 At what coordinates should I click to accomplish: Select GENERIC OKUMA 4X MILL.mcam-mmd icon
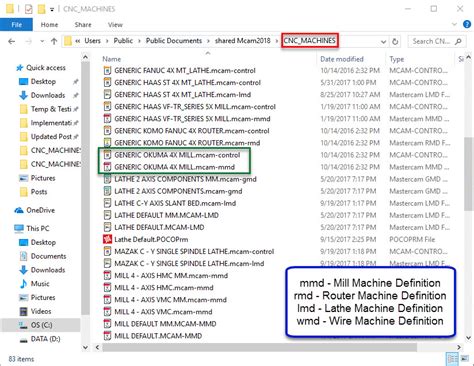pyautogui.click(x=107, y=167)
